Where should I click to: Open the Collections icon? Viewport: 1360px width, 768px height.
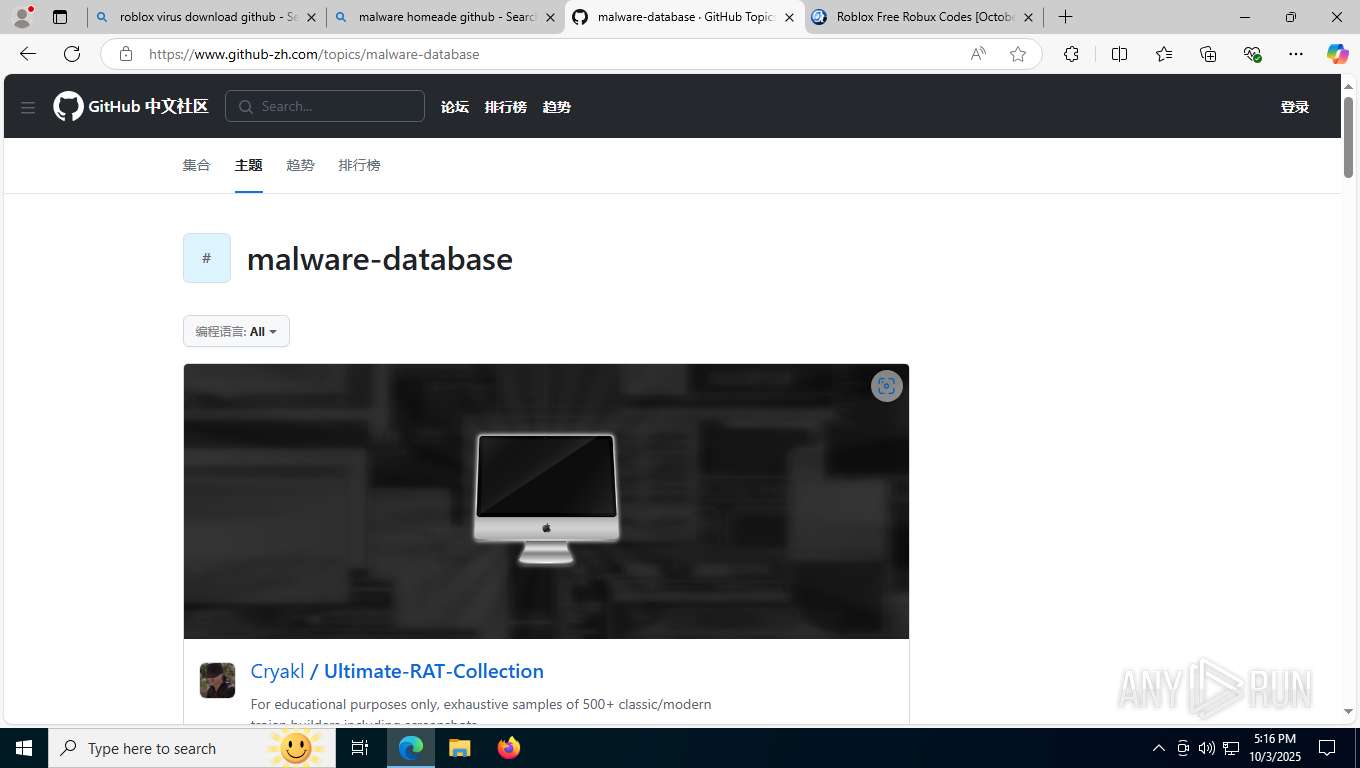click(x=1208, y=54)
